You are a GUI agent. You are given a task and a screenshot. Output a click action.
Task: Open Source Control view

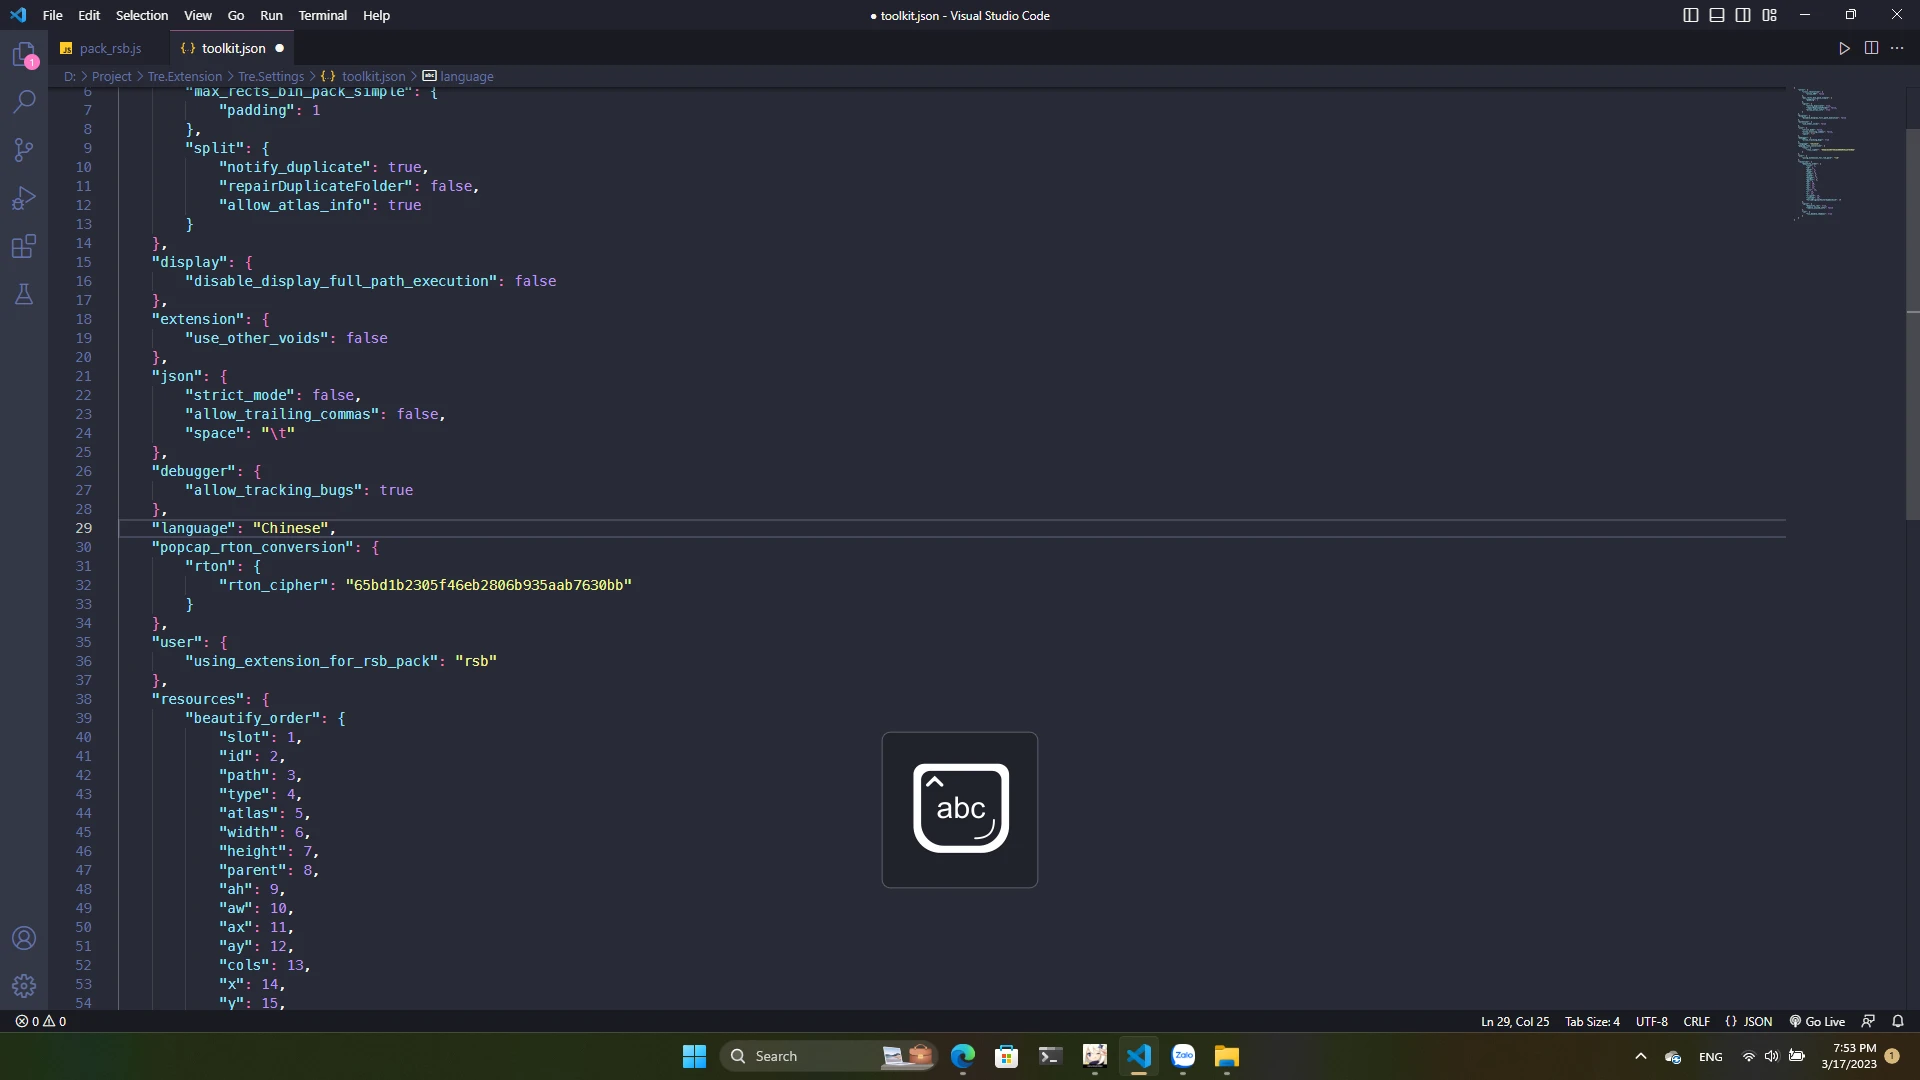click(24, 150)
